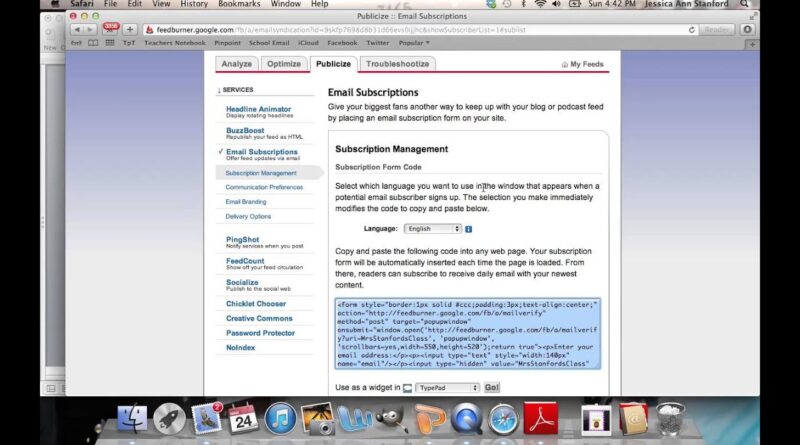Click the plus add bookmark button
Screen dimensions: 800x445
coord(130,30)
